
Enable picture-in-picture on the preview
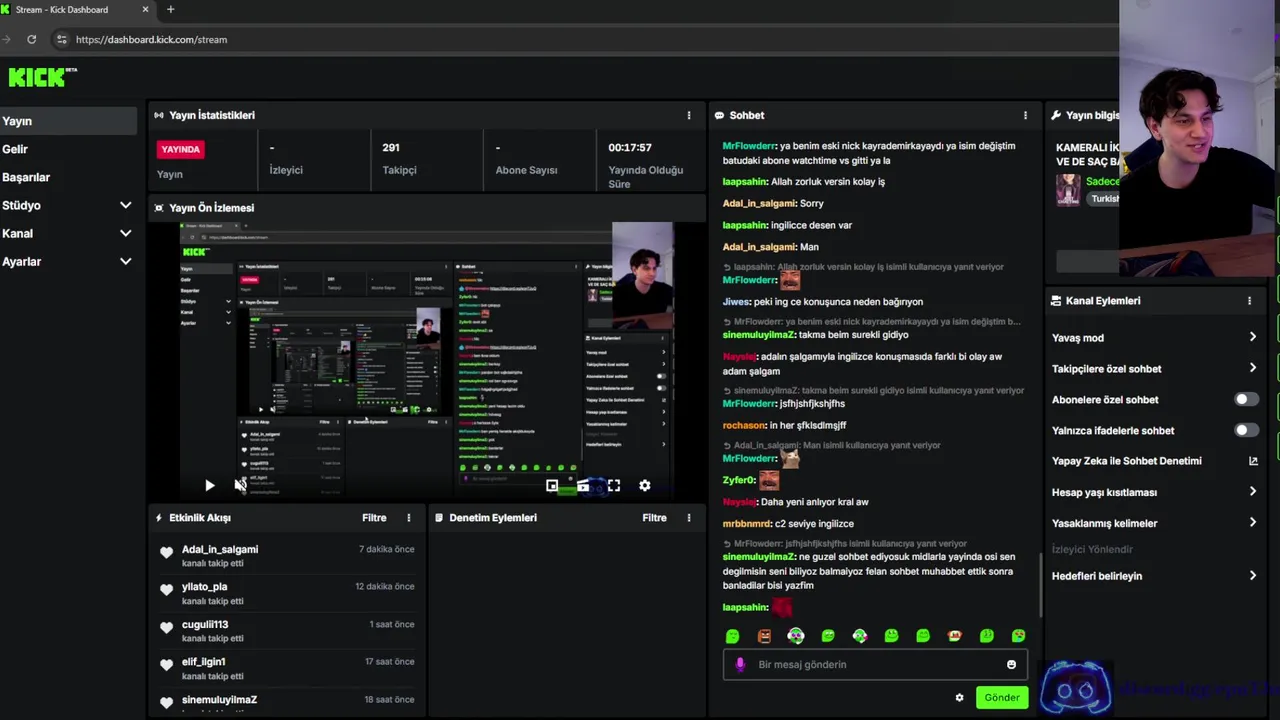pyautogui.click(x=552, y=486)
